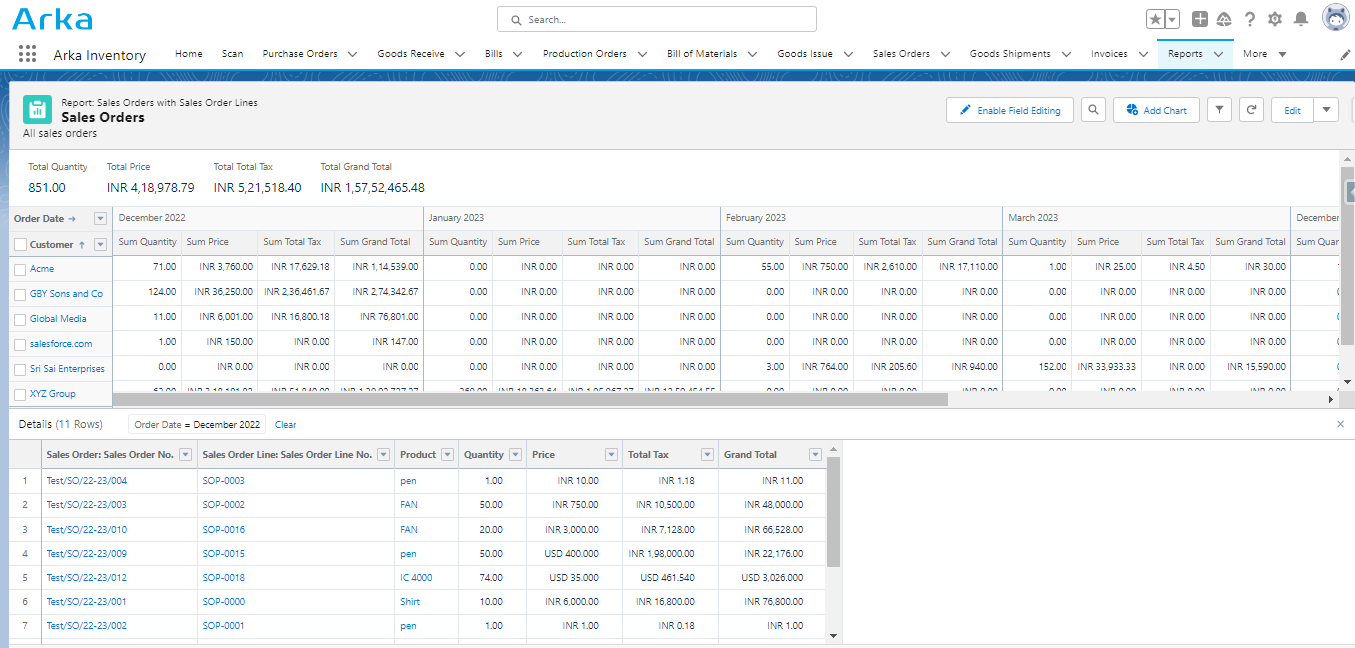This screenshot has width=1355, height=648.
Task: Go to the Home tab
Action: (188, 54)
